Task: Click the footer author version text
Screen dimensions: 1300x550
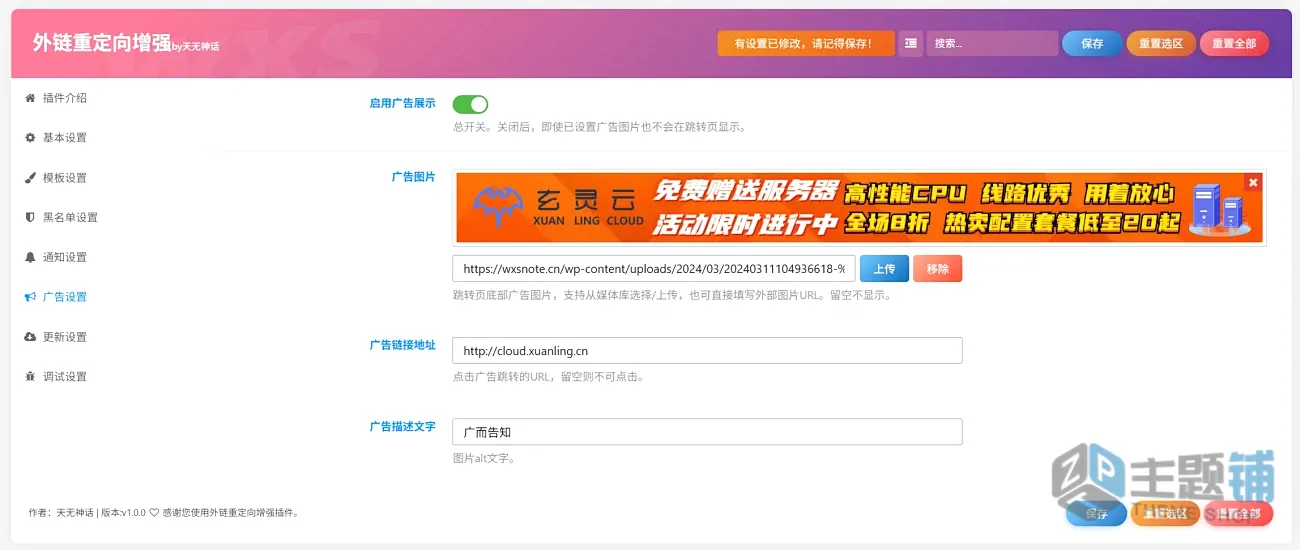Action: pos(164,513)
